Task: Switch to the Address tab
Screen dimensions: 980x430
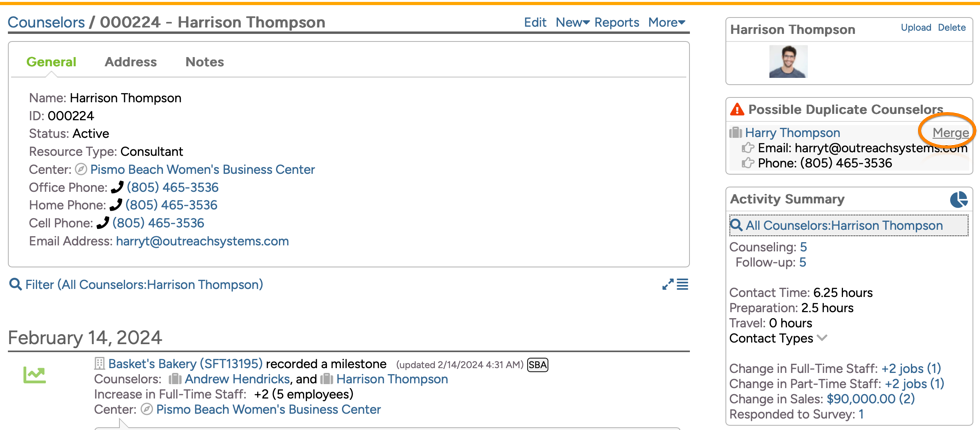Action: coord(131,62)
